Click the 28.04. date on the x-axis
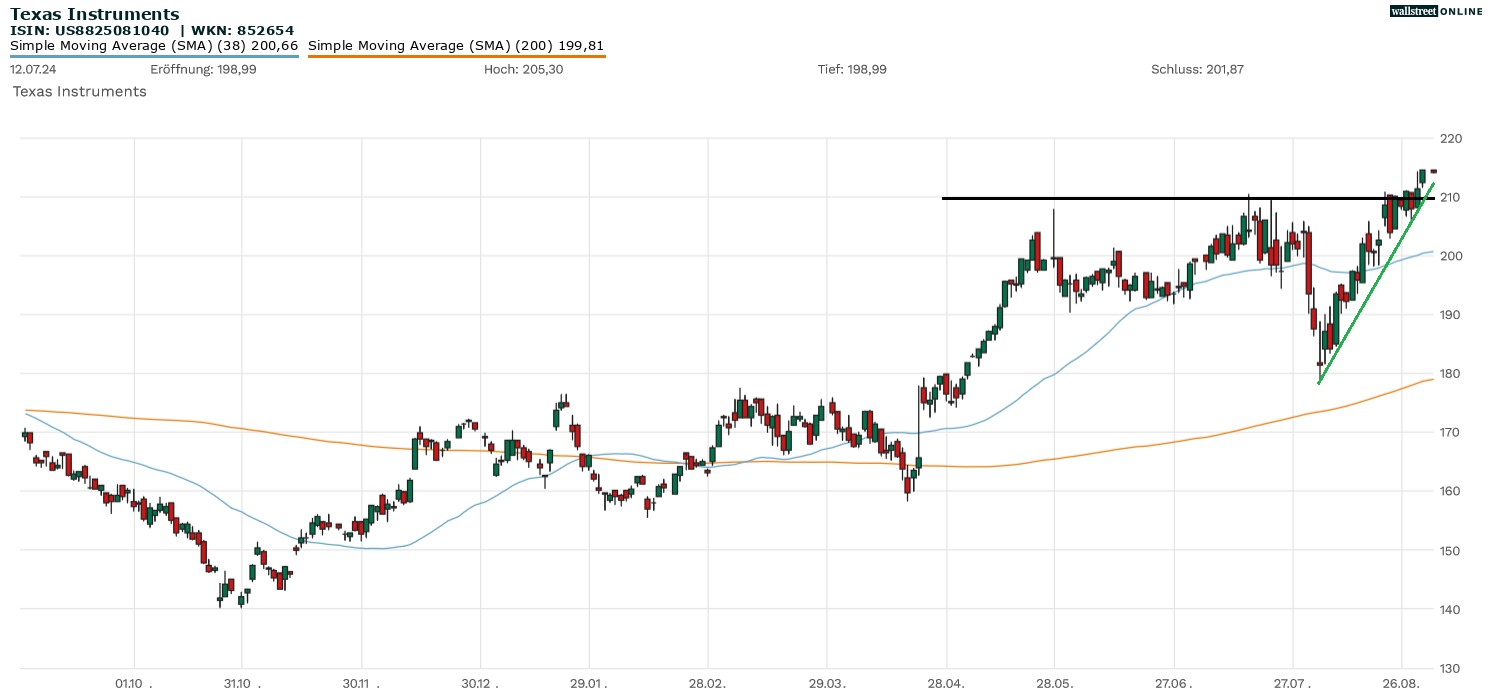1490x689 pixels. (944, 682)
